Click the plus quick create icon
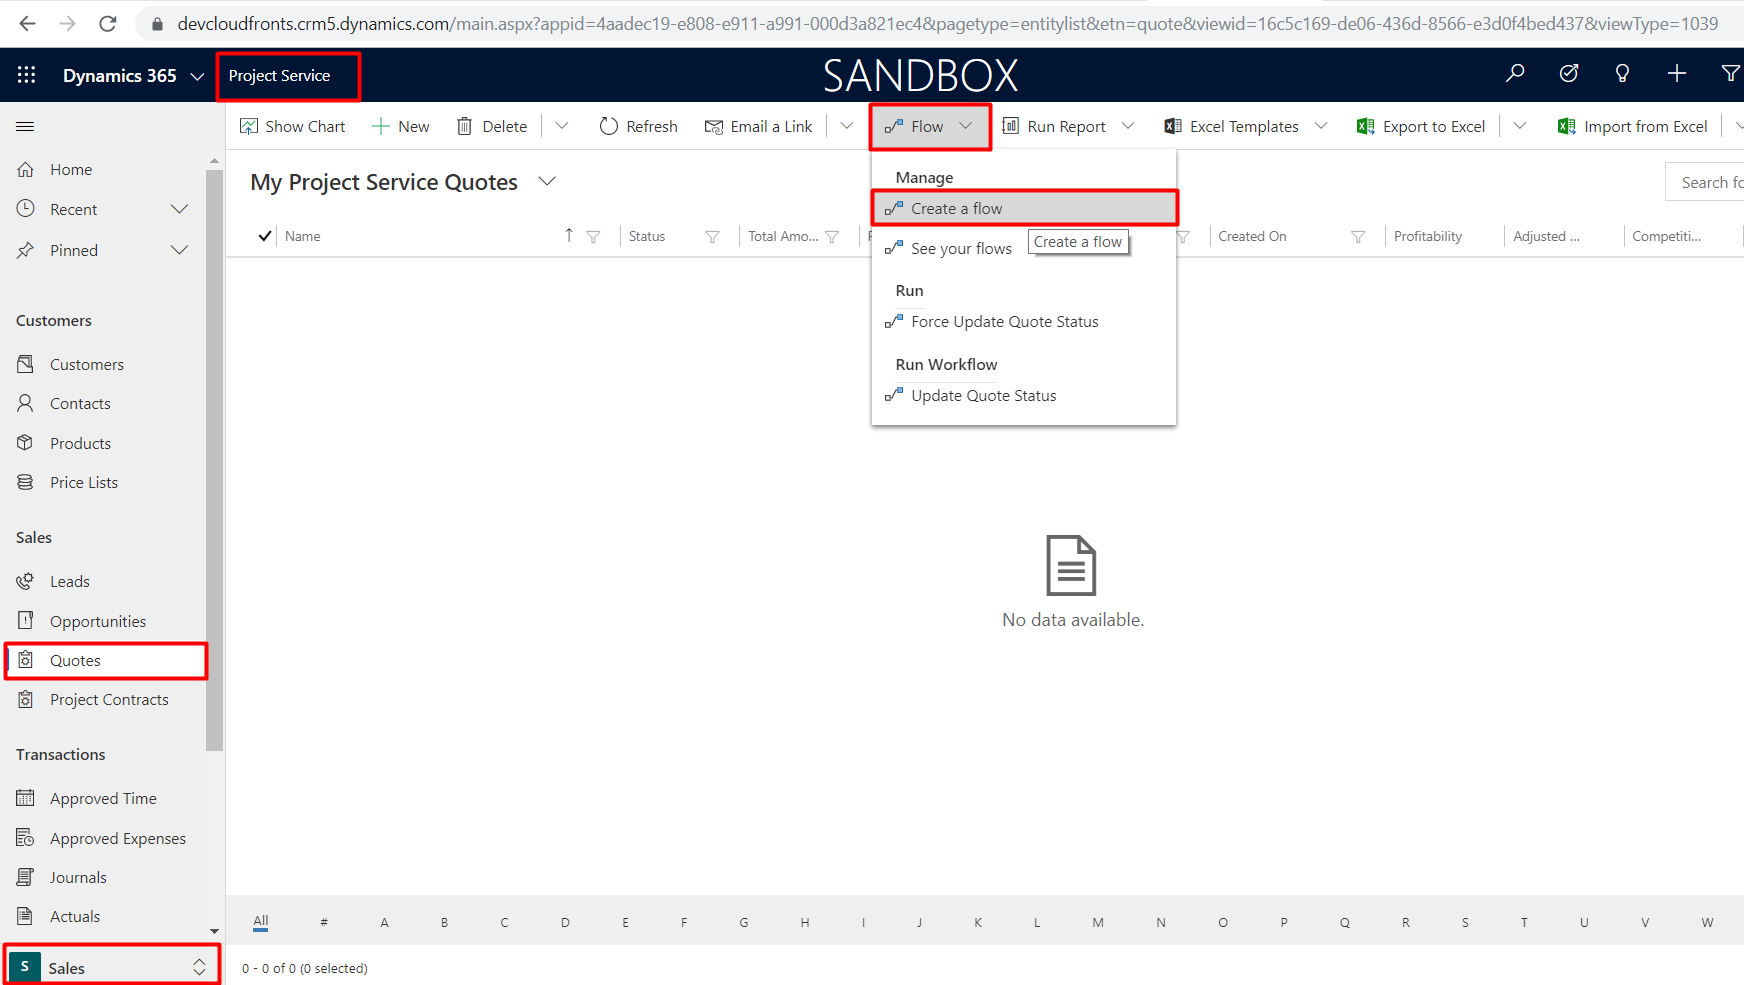1744x985 pixels. [x=1677, y=73]
